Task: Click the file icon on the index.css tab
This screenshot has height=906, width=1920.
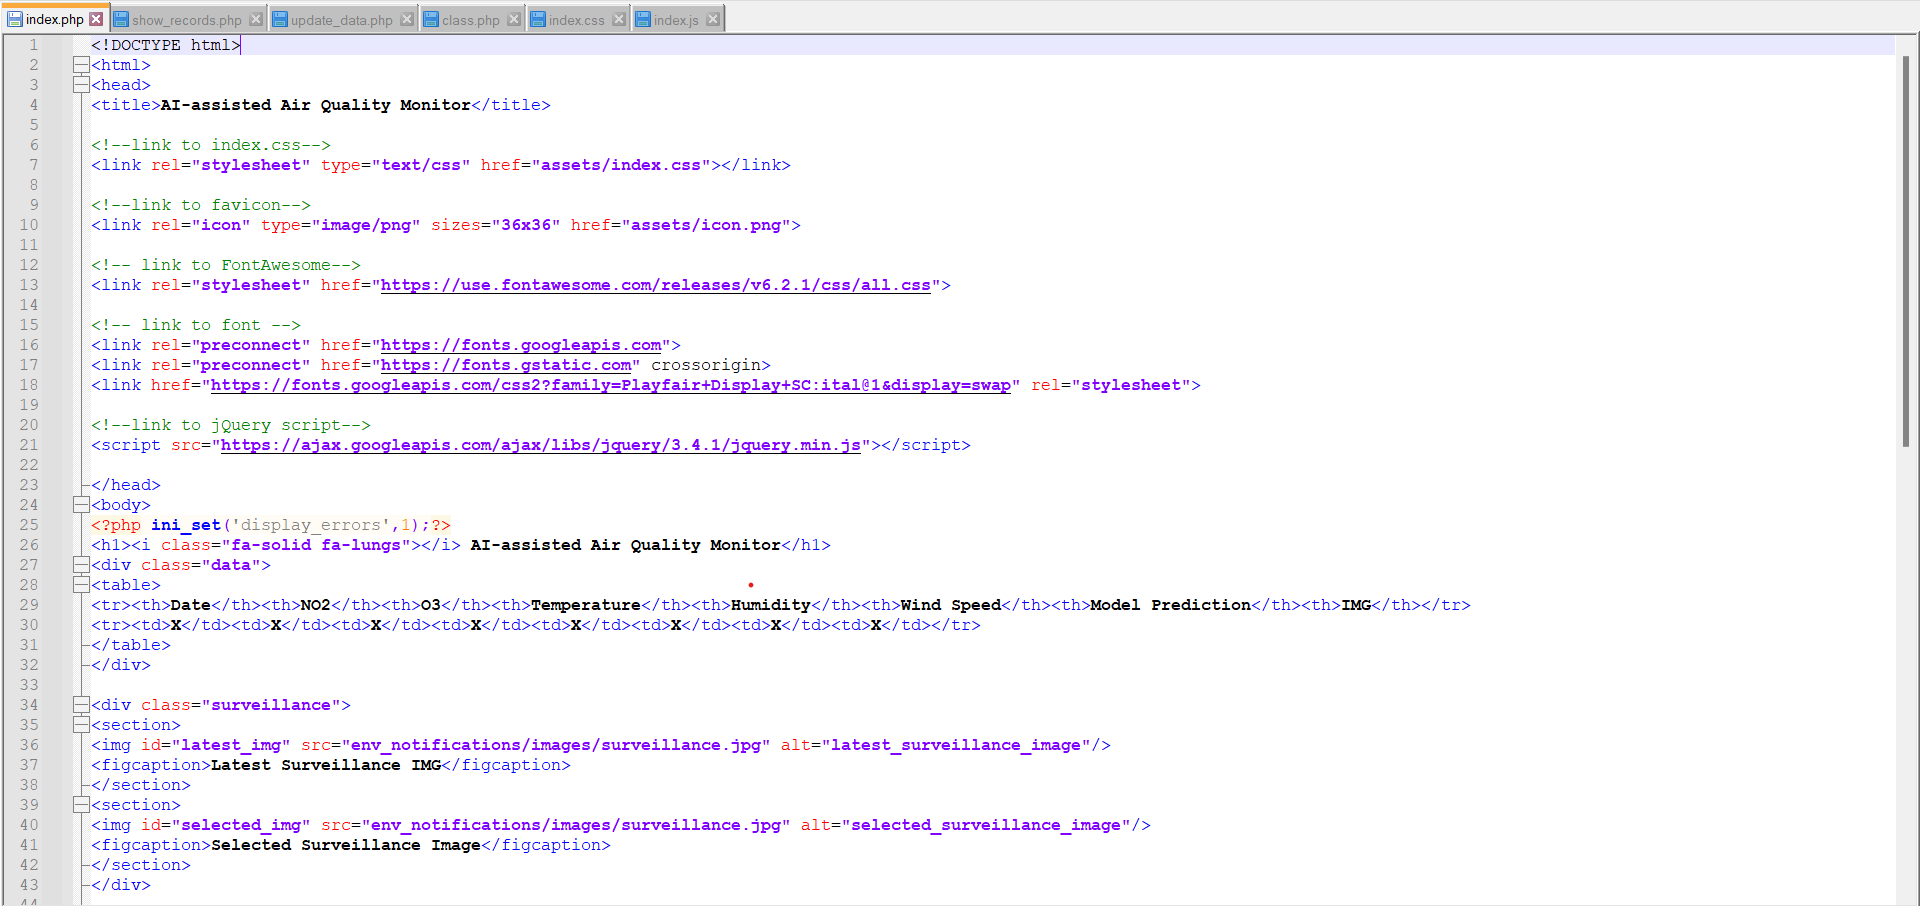Action: click(x=537, y=18)
